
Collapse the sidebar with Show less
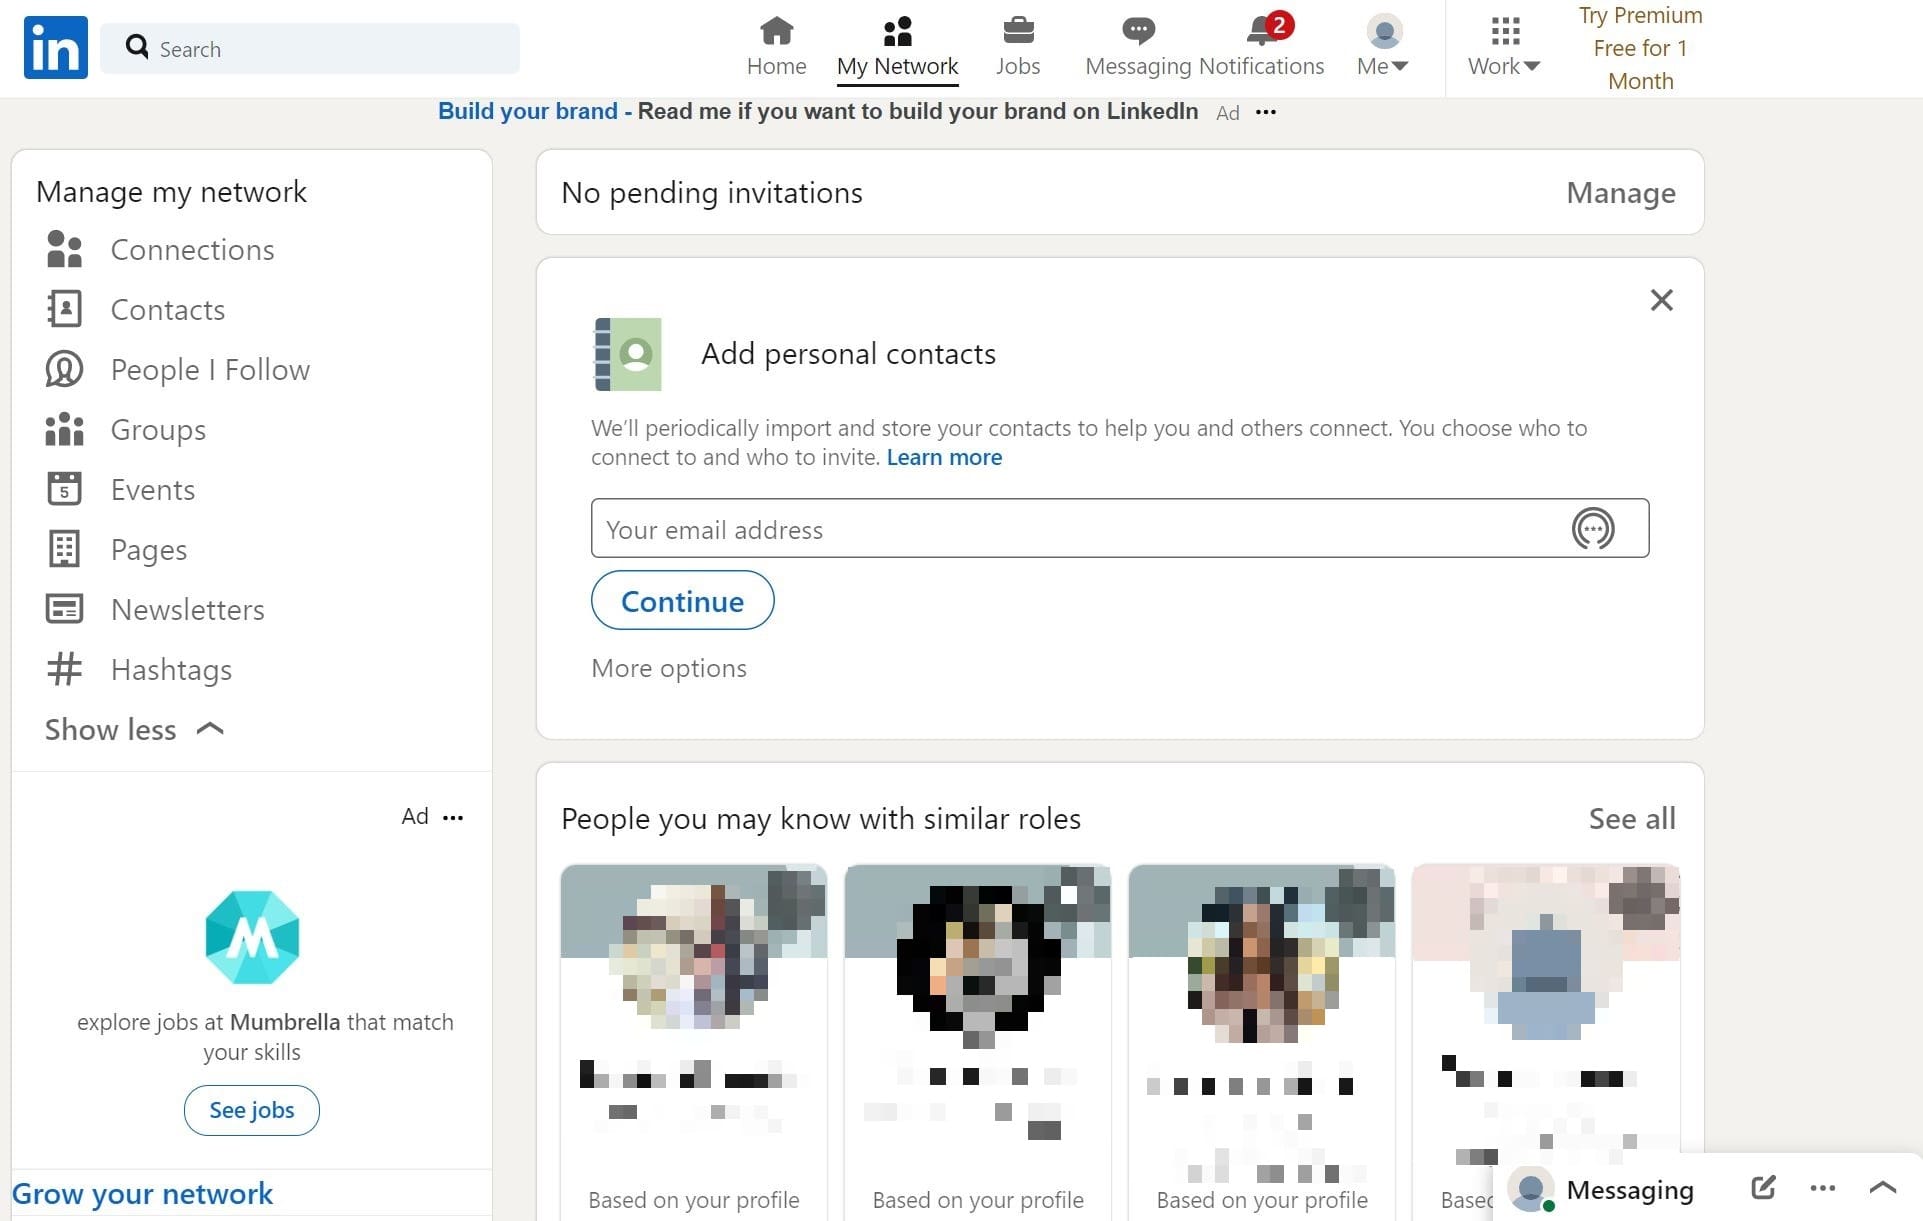(133, 729)
